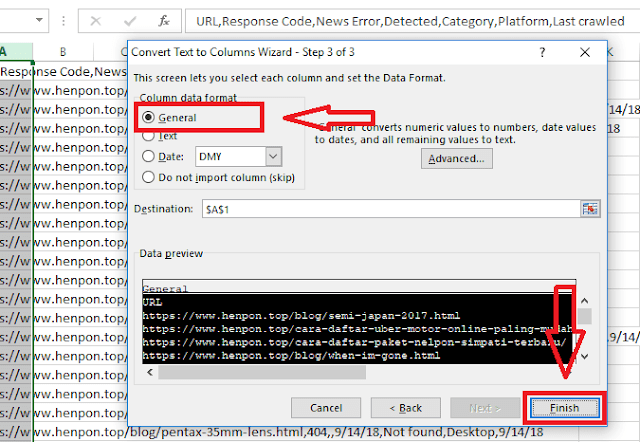Click the semi-japan-2017.html row in preview
Viewport: 640px width, 442px height.
pos(301,315)
